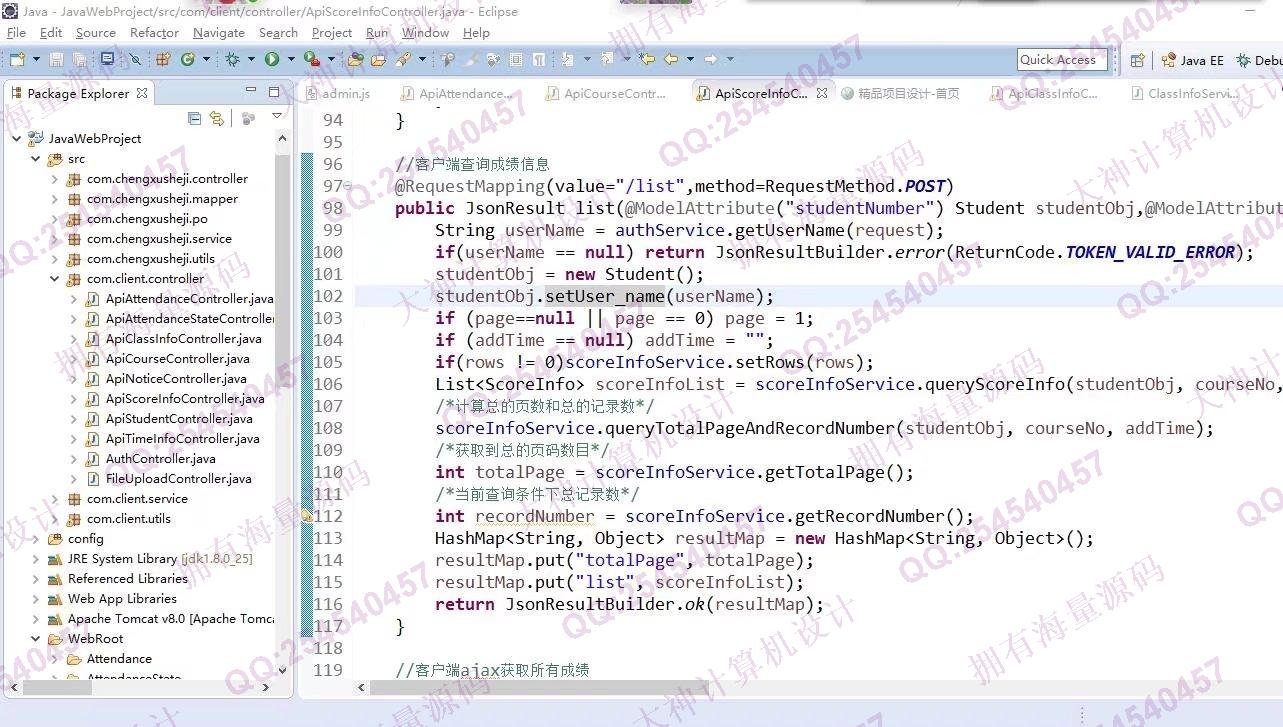
Task: Switch to Debug perspective
Action: (1260, 60)
